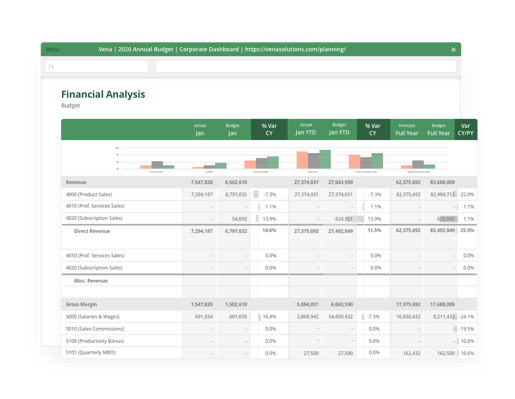The height and width of the screenshot is (399, 515).
Task: Click the fx formula name box
Action: (x=96, y=67)
